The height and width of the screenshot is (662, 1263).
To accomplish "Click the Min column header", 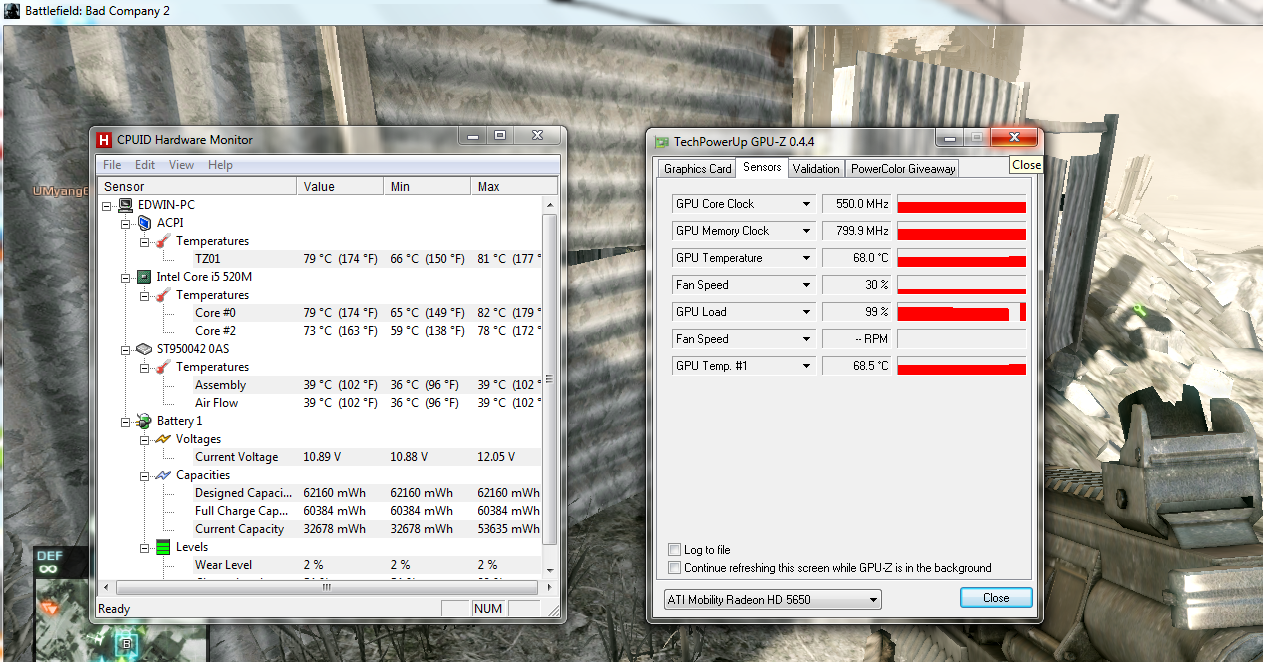I will click(427, 187).
